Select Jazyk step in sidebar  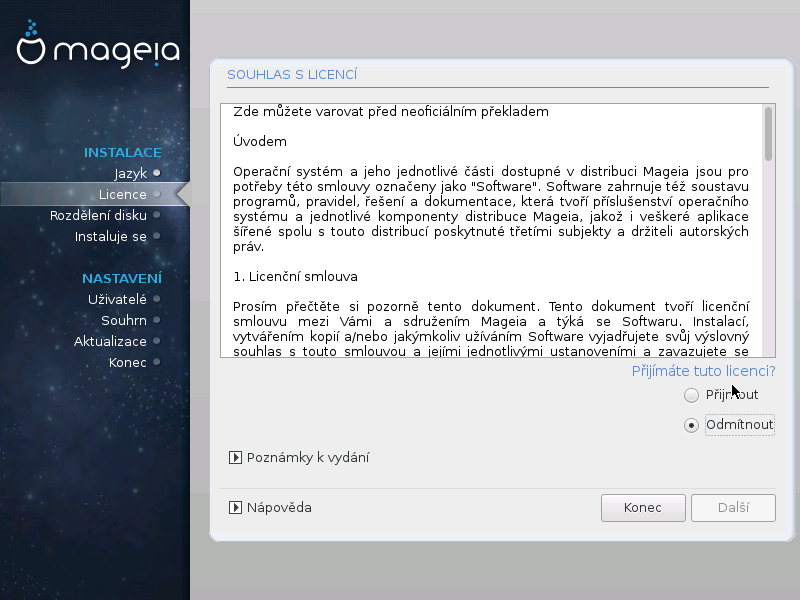coord(131,173)
